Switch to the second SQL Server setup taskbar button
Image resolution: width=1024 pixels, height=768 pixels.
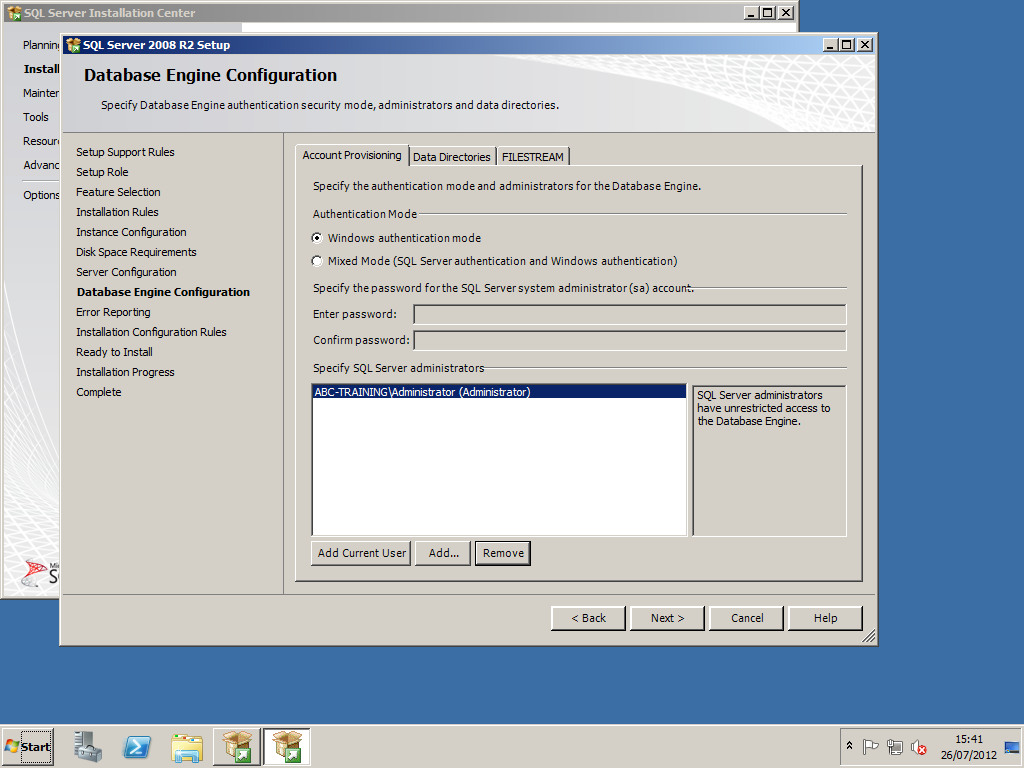(x=287, y=746)
